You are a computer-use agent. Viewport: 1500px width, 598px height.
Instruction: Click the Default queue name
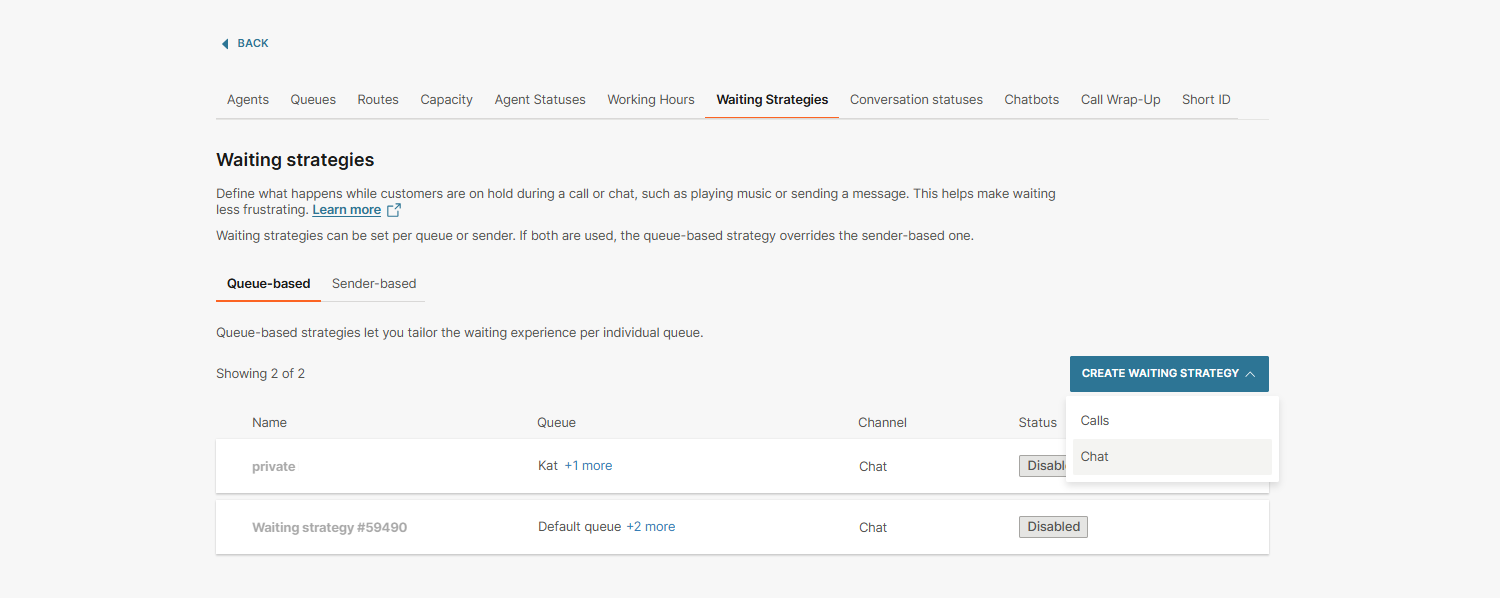click(x=580, y=527)
